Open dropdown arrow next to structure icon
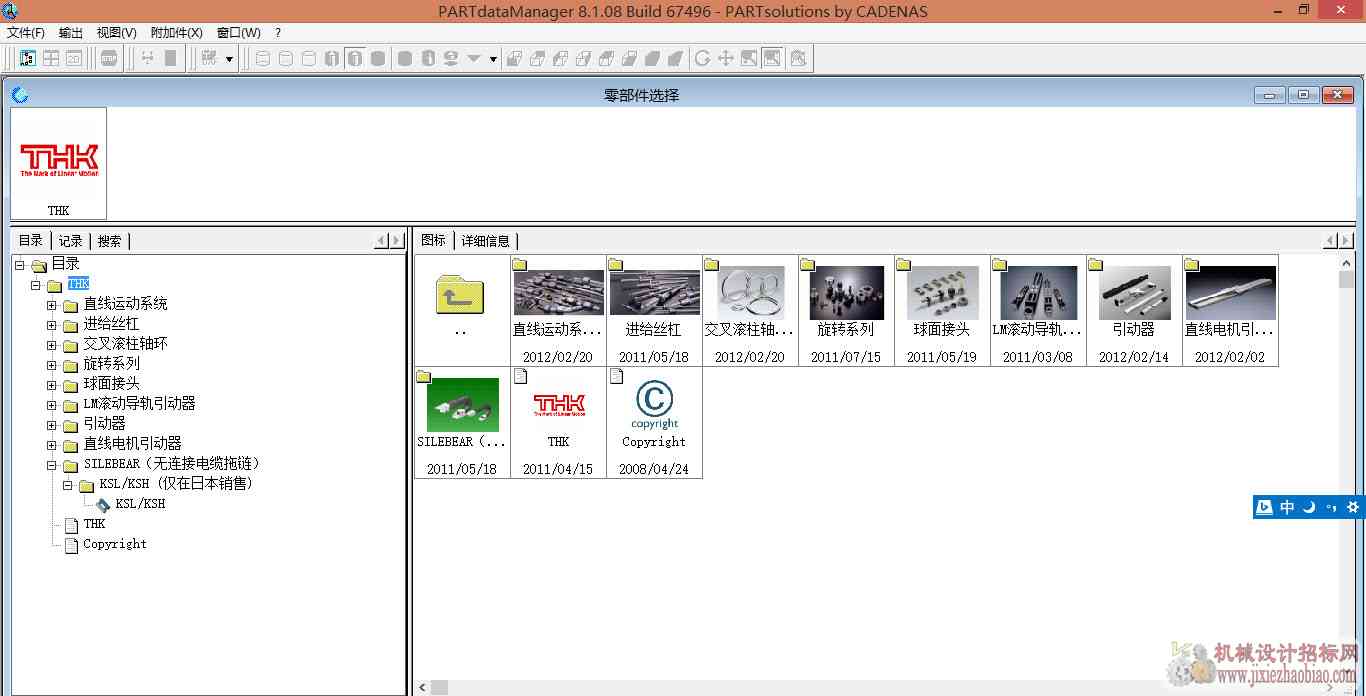 click(229, 59)
